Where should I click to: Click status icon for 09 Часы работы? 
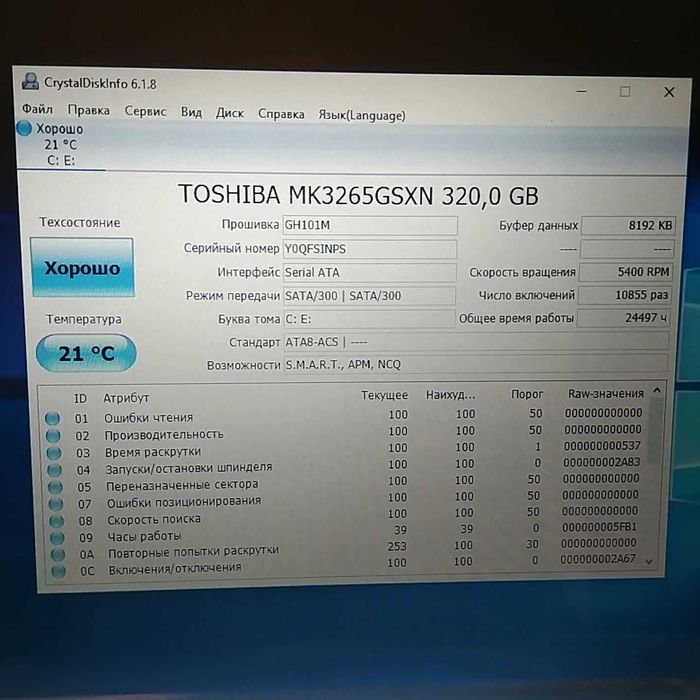[57, 538]
